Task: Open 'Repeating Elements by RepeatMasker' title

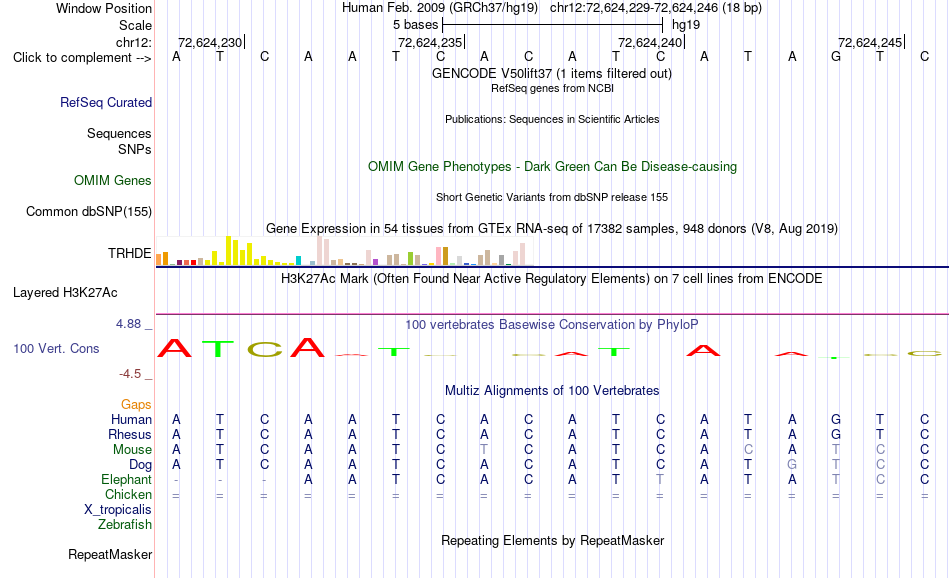Action: click(553, 540)
